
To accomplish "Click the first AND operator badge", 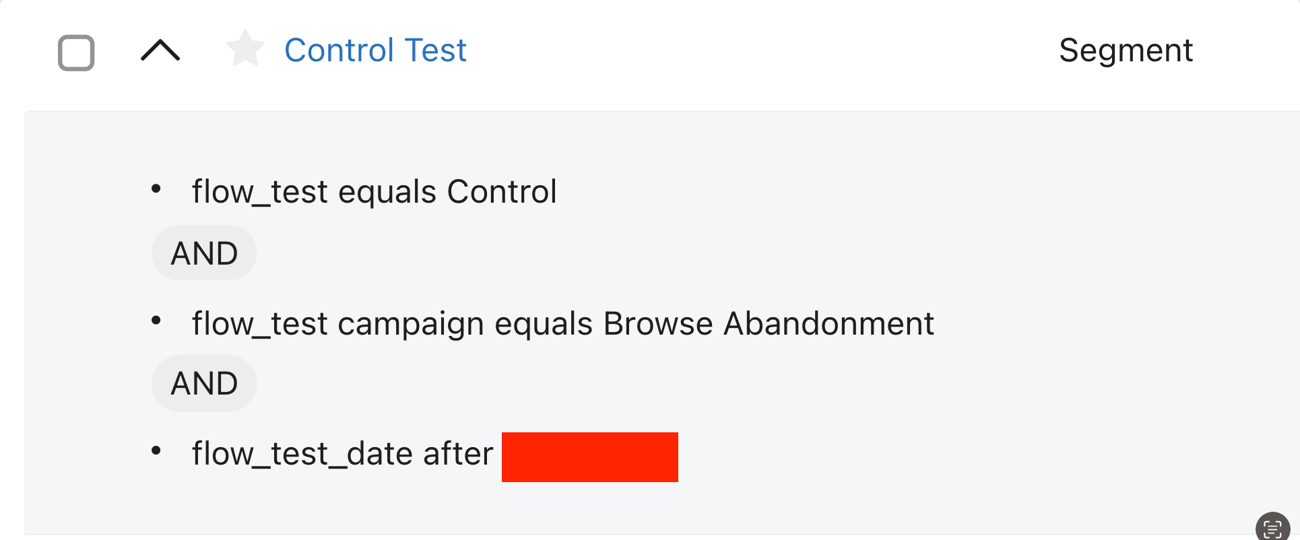I will click(204, 253).
